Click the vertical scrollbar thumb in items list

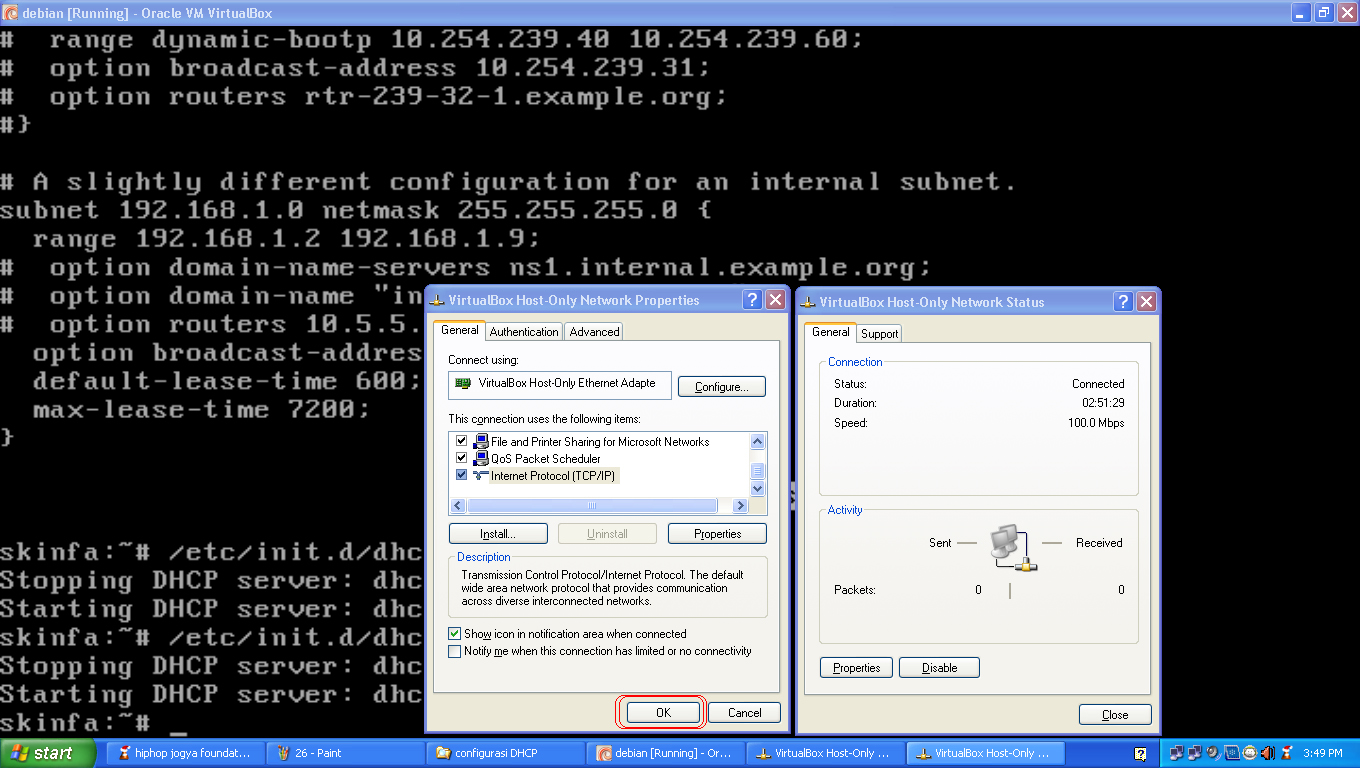point(757,471)
